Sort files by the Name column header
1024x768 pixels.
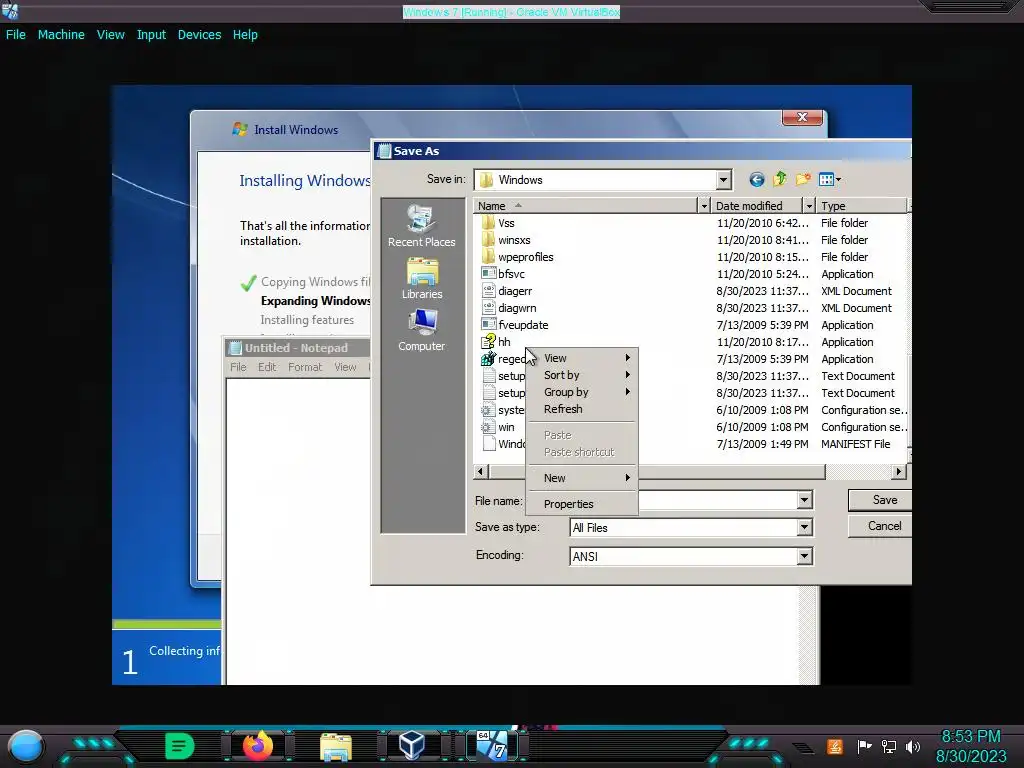[585, 206]
